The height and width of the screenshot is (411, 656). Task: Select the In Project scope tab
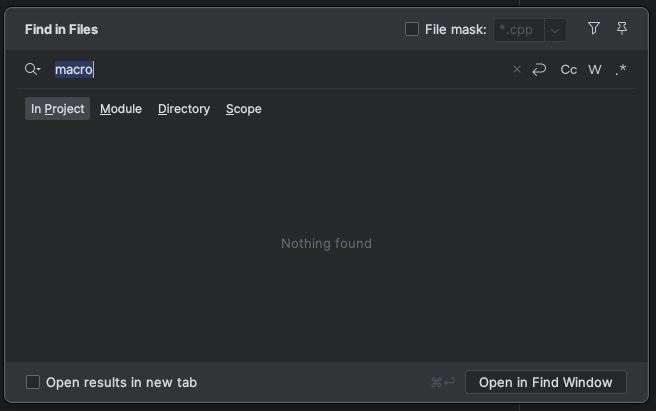tap(57, 109)
